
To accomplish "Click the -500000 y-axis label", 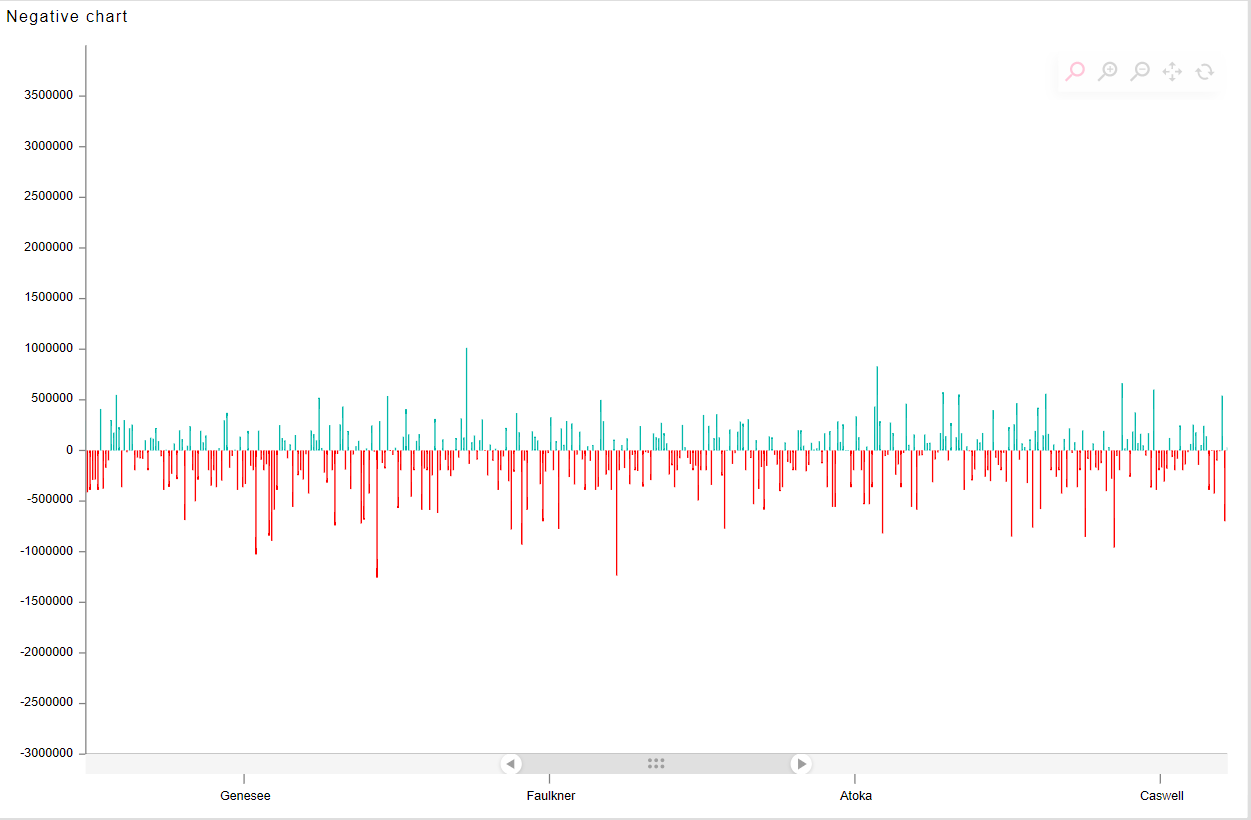I will point(49,500).
